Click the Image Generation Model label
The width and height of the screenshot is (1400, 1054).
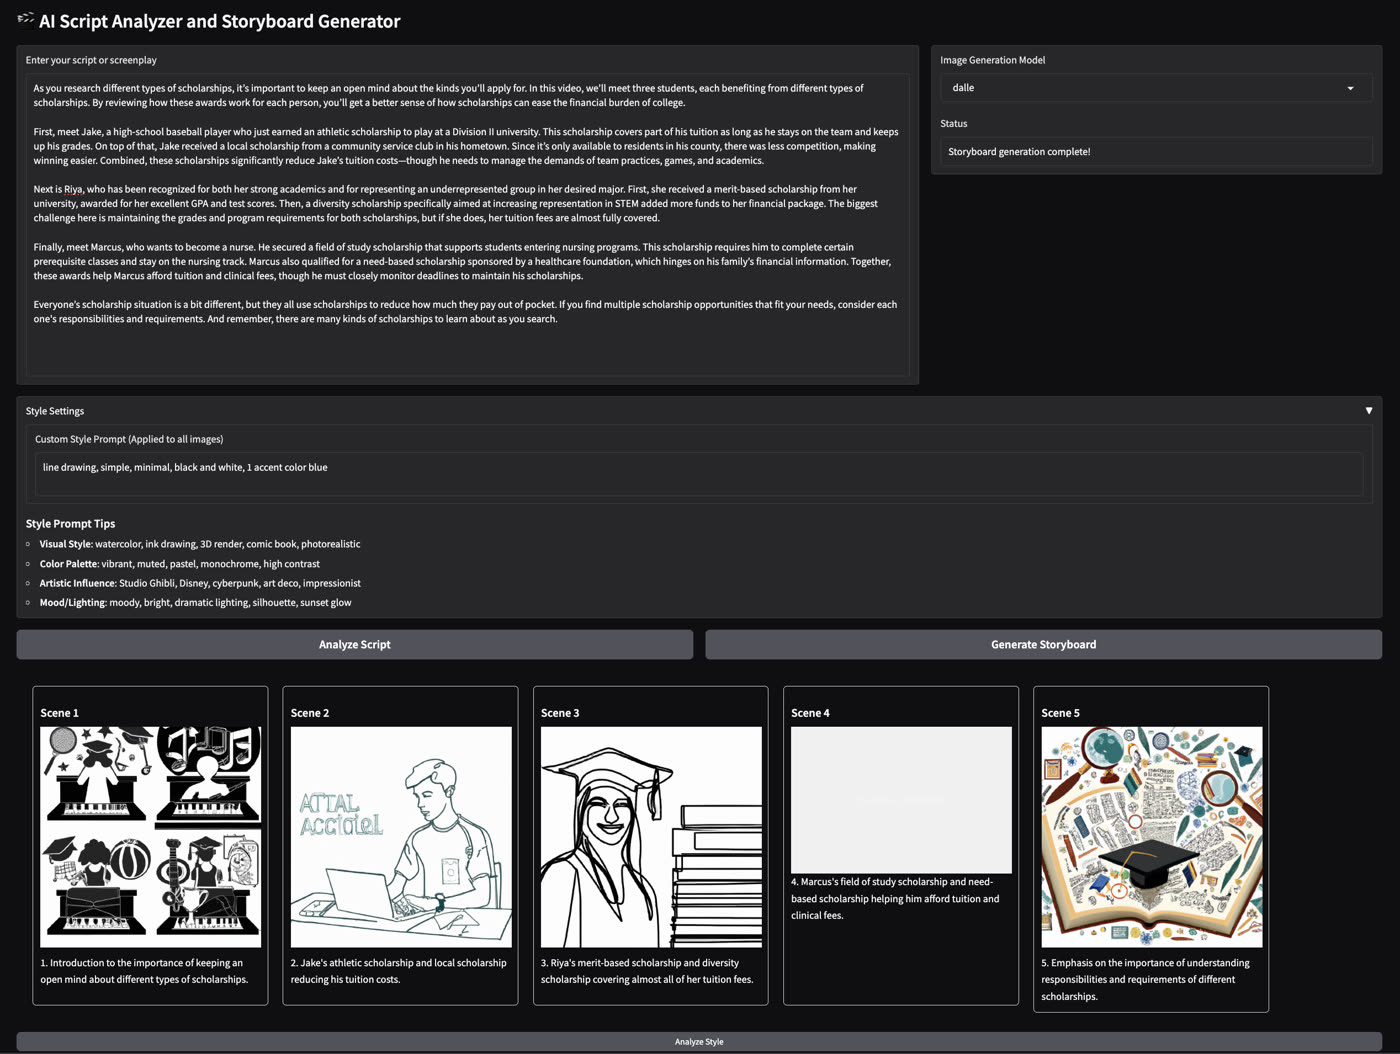(x=992, y=60)
